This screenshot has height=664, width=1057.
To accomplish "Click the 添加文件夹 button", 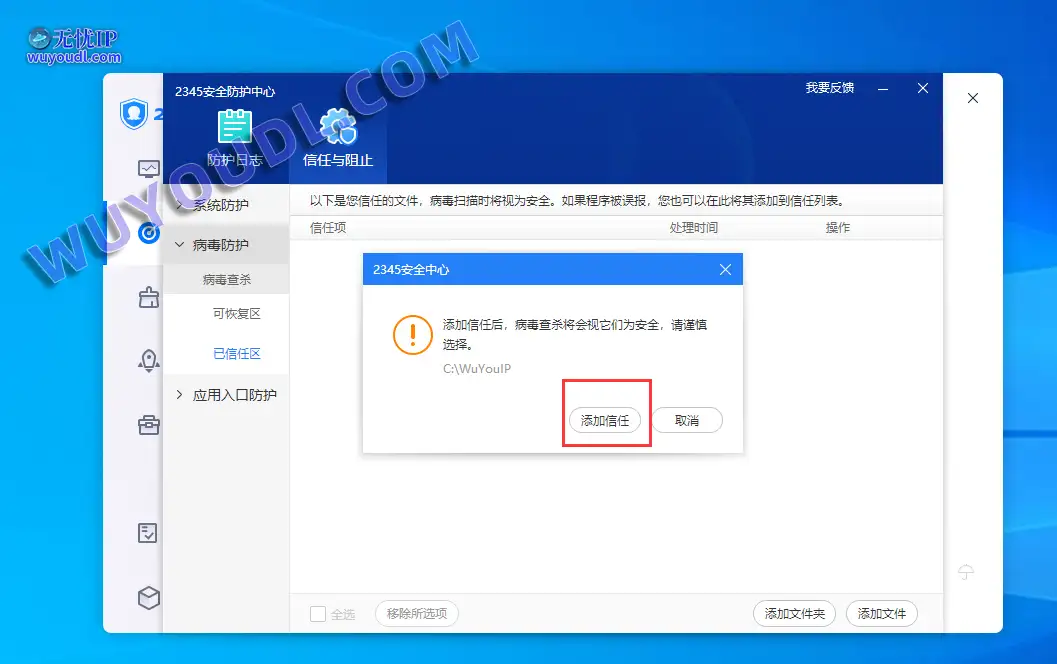I will pos(794,613).
